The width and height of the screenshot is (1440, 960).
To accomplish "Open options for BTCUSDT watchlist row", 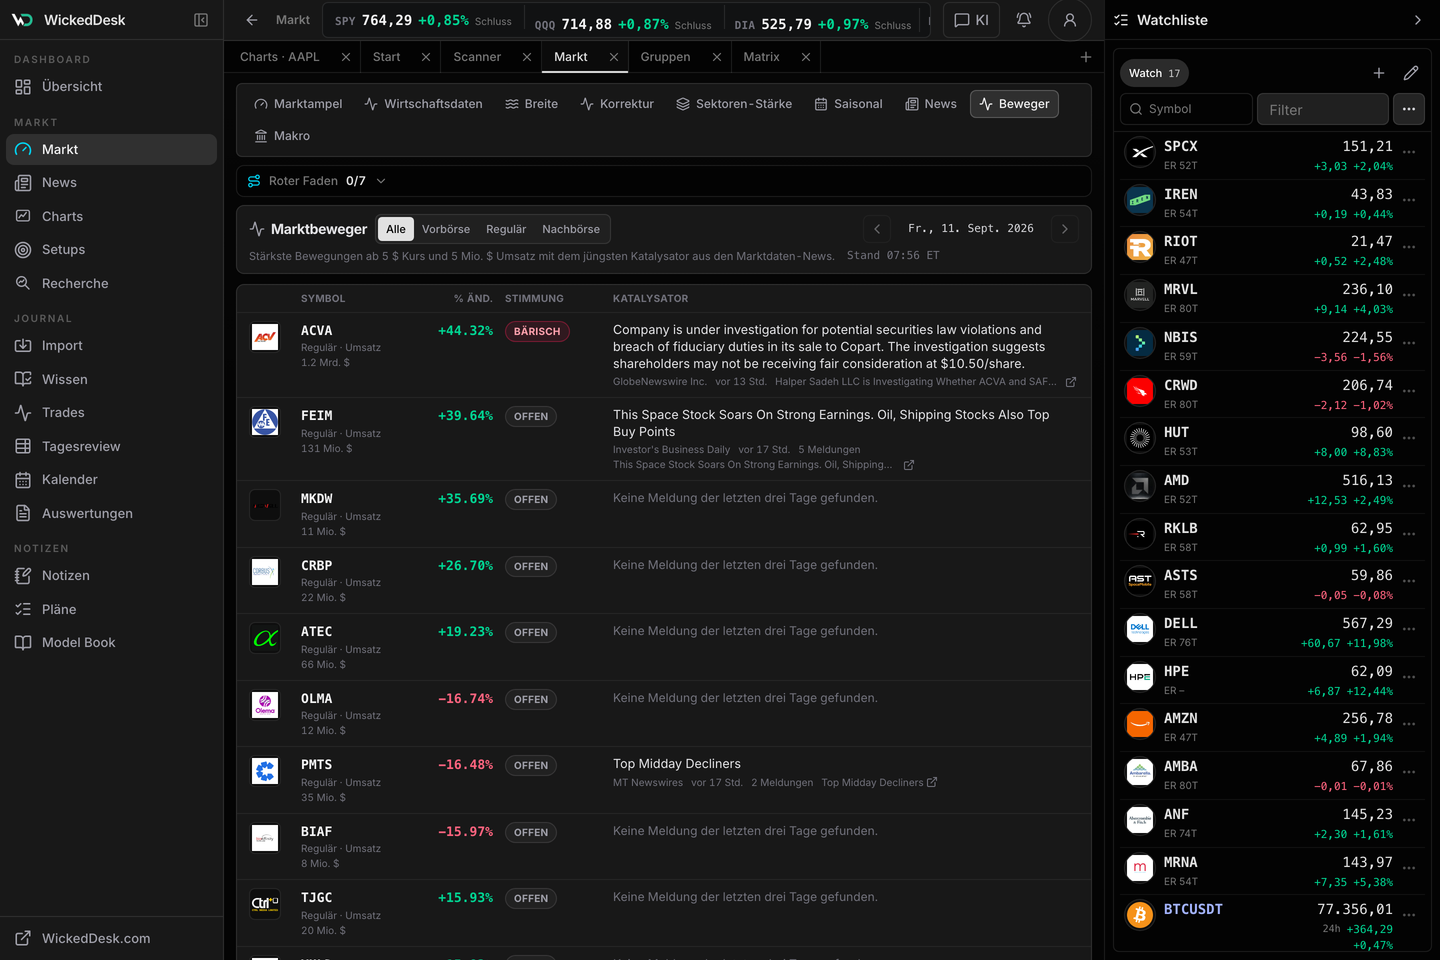I will (1409, 916).
